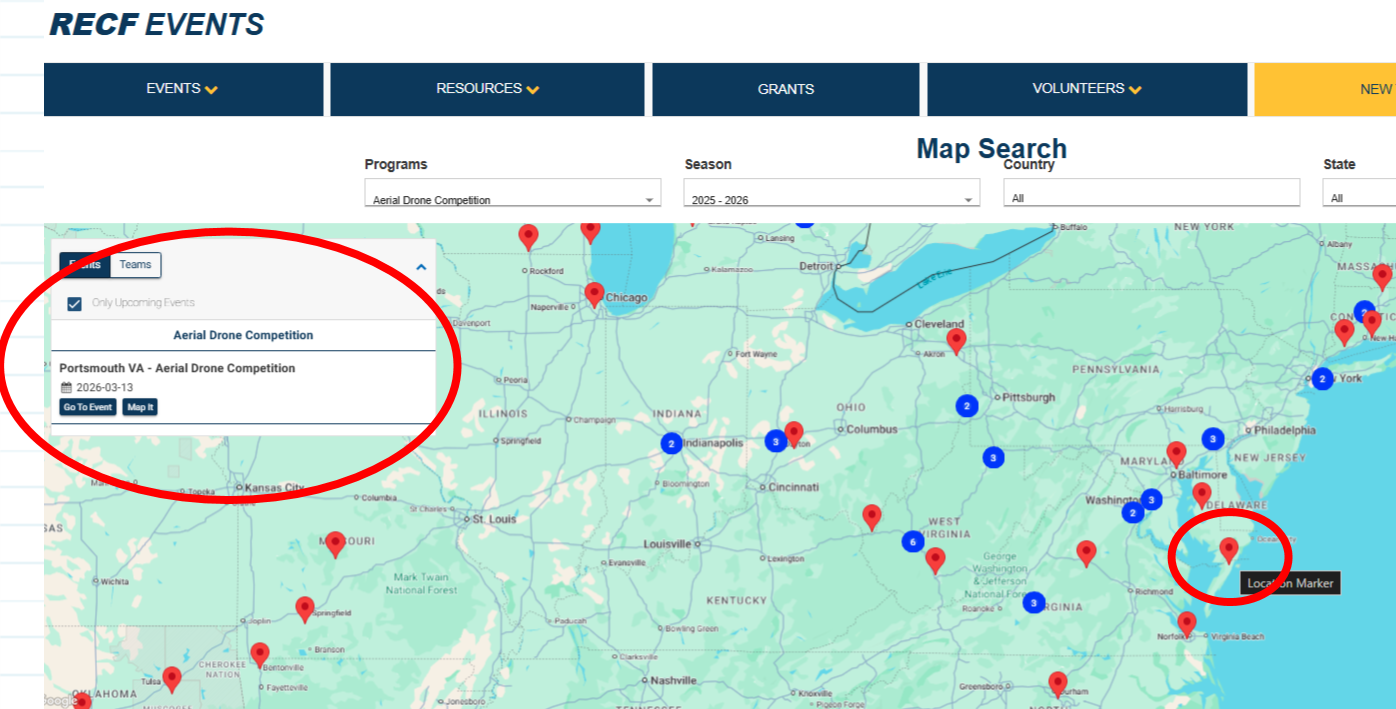Click the red pin at Baltimore
Image resolution: width=1396 pixels, height=709 pixels.
(x=1176, y=453)
